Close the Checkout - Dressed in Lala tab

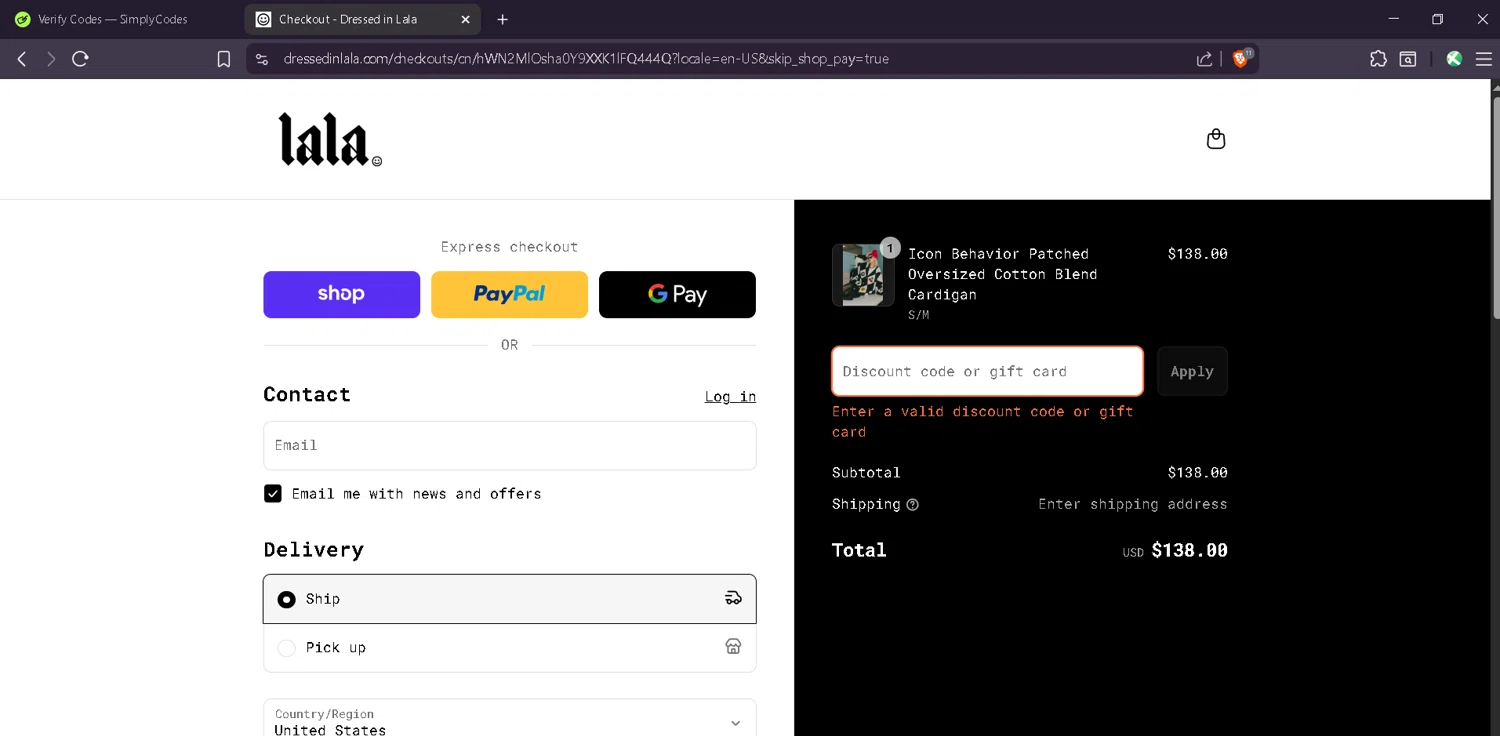[465, 19]
